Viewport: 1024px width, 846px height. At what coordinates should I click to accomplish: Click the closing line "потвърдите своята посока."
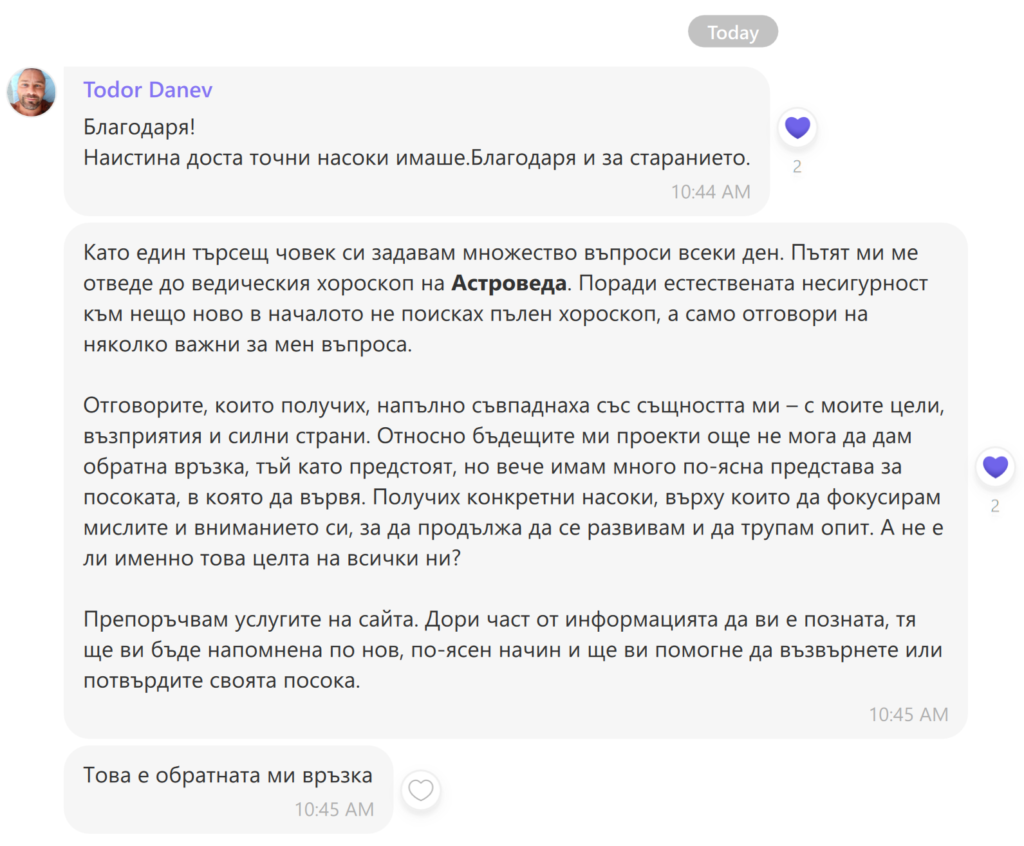coord(221,681)
